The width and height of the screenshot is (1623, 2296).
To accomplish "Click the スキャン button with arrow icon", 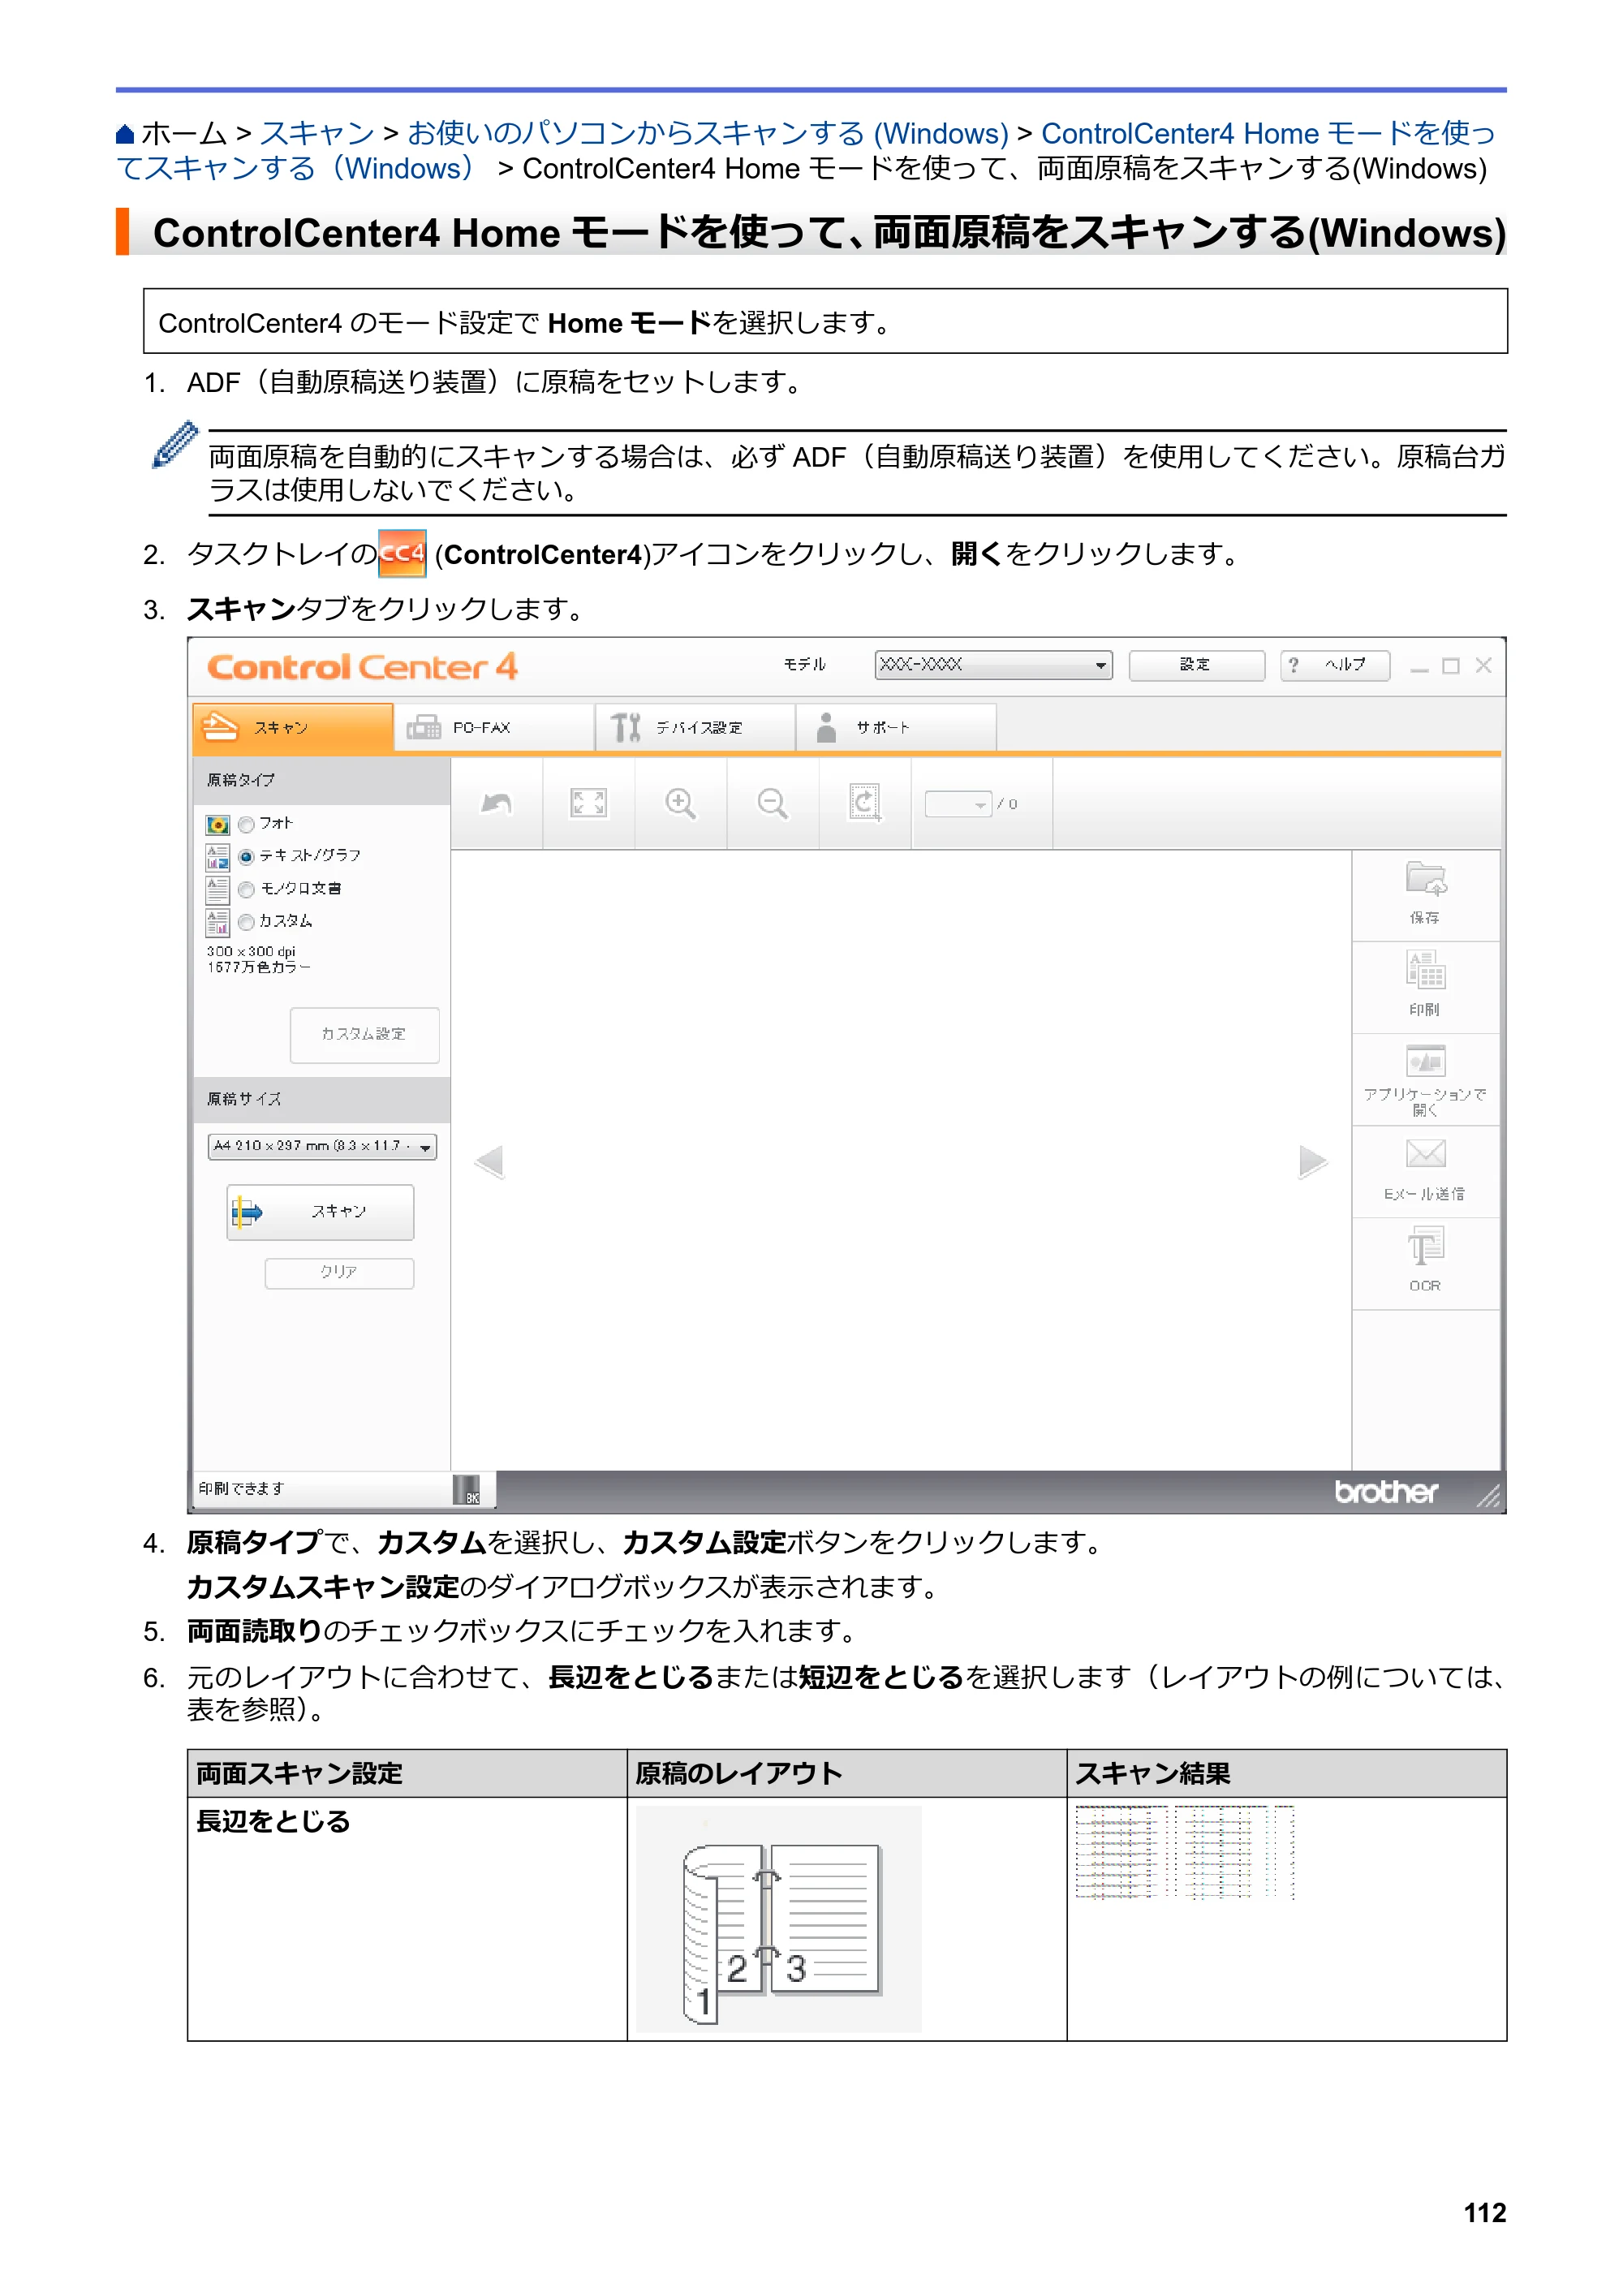I will point(320,1212).
